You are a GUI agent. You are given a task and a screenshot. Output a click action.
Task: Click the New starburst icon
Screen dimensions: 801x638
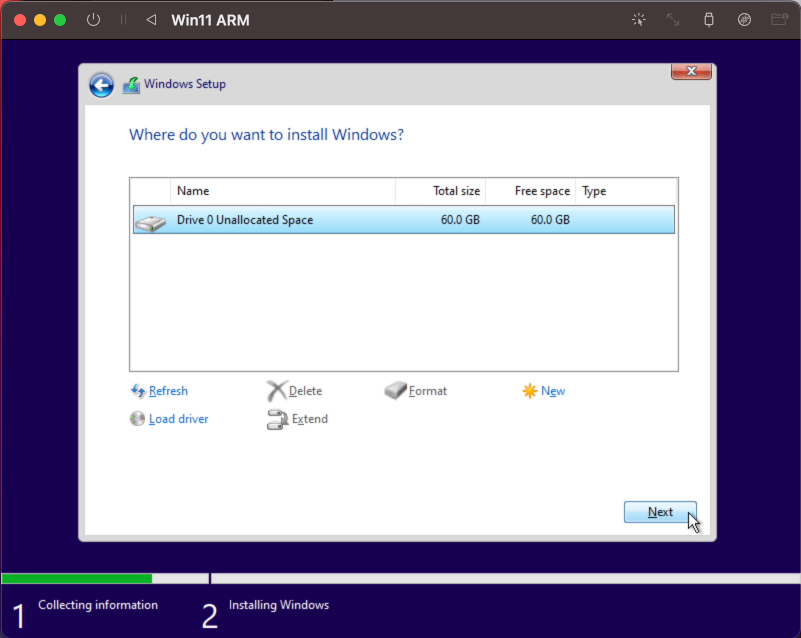530,391
